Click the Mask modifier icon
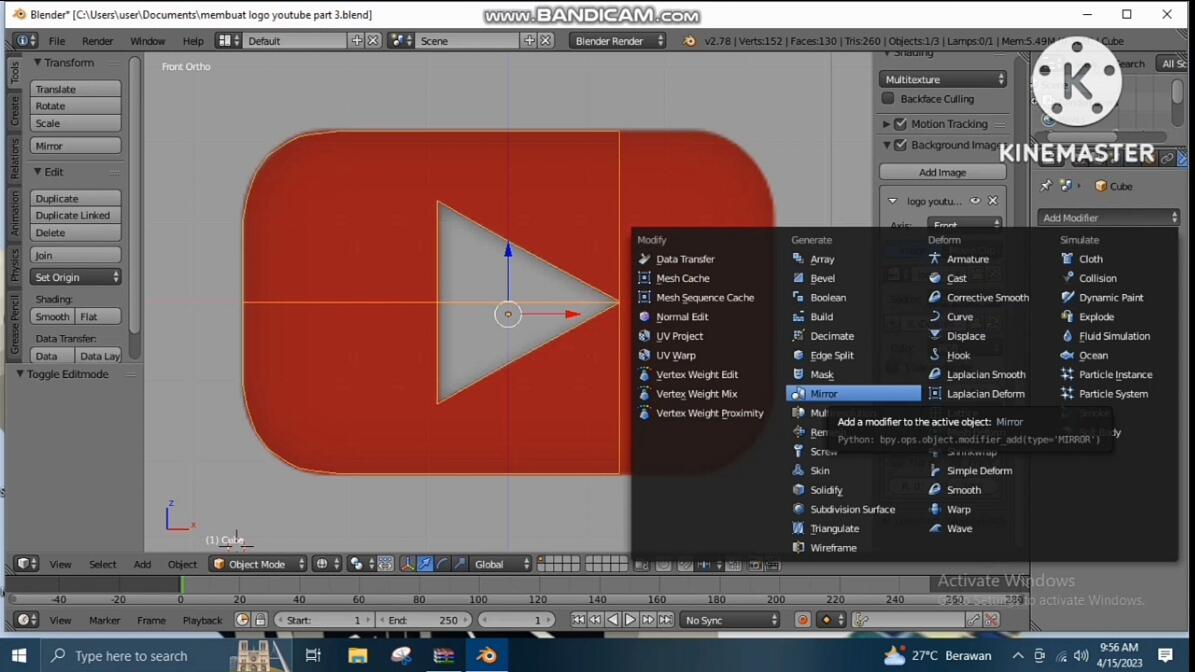Viewport: 1195px width, 672px height. (798, 374)
